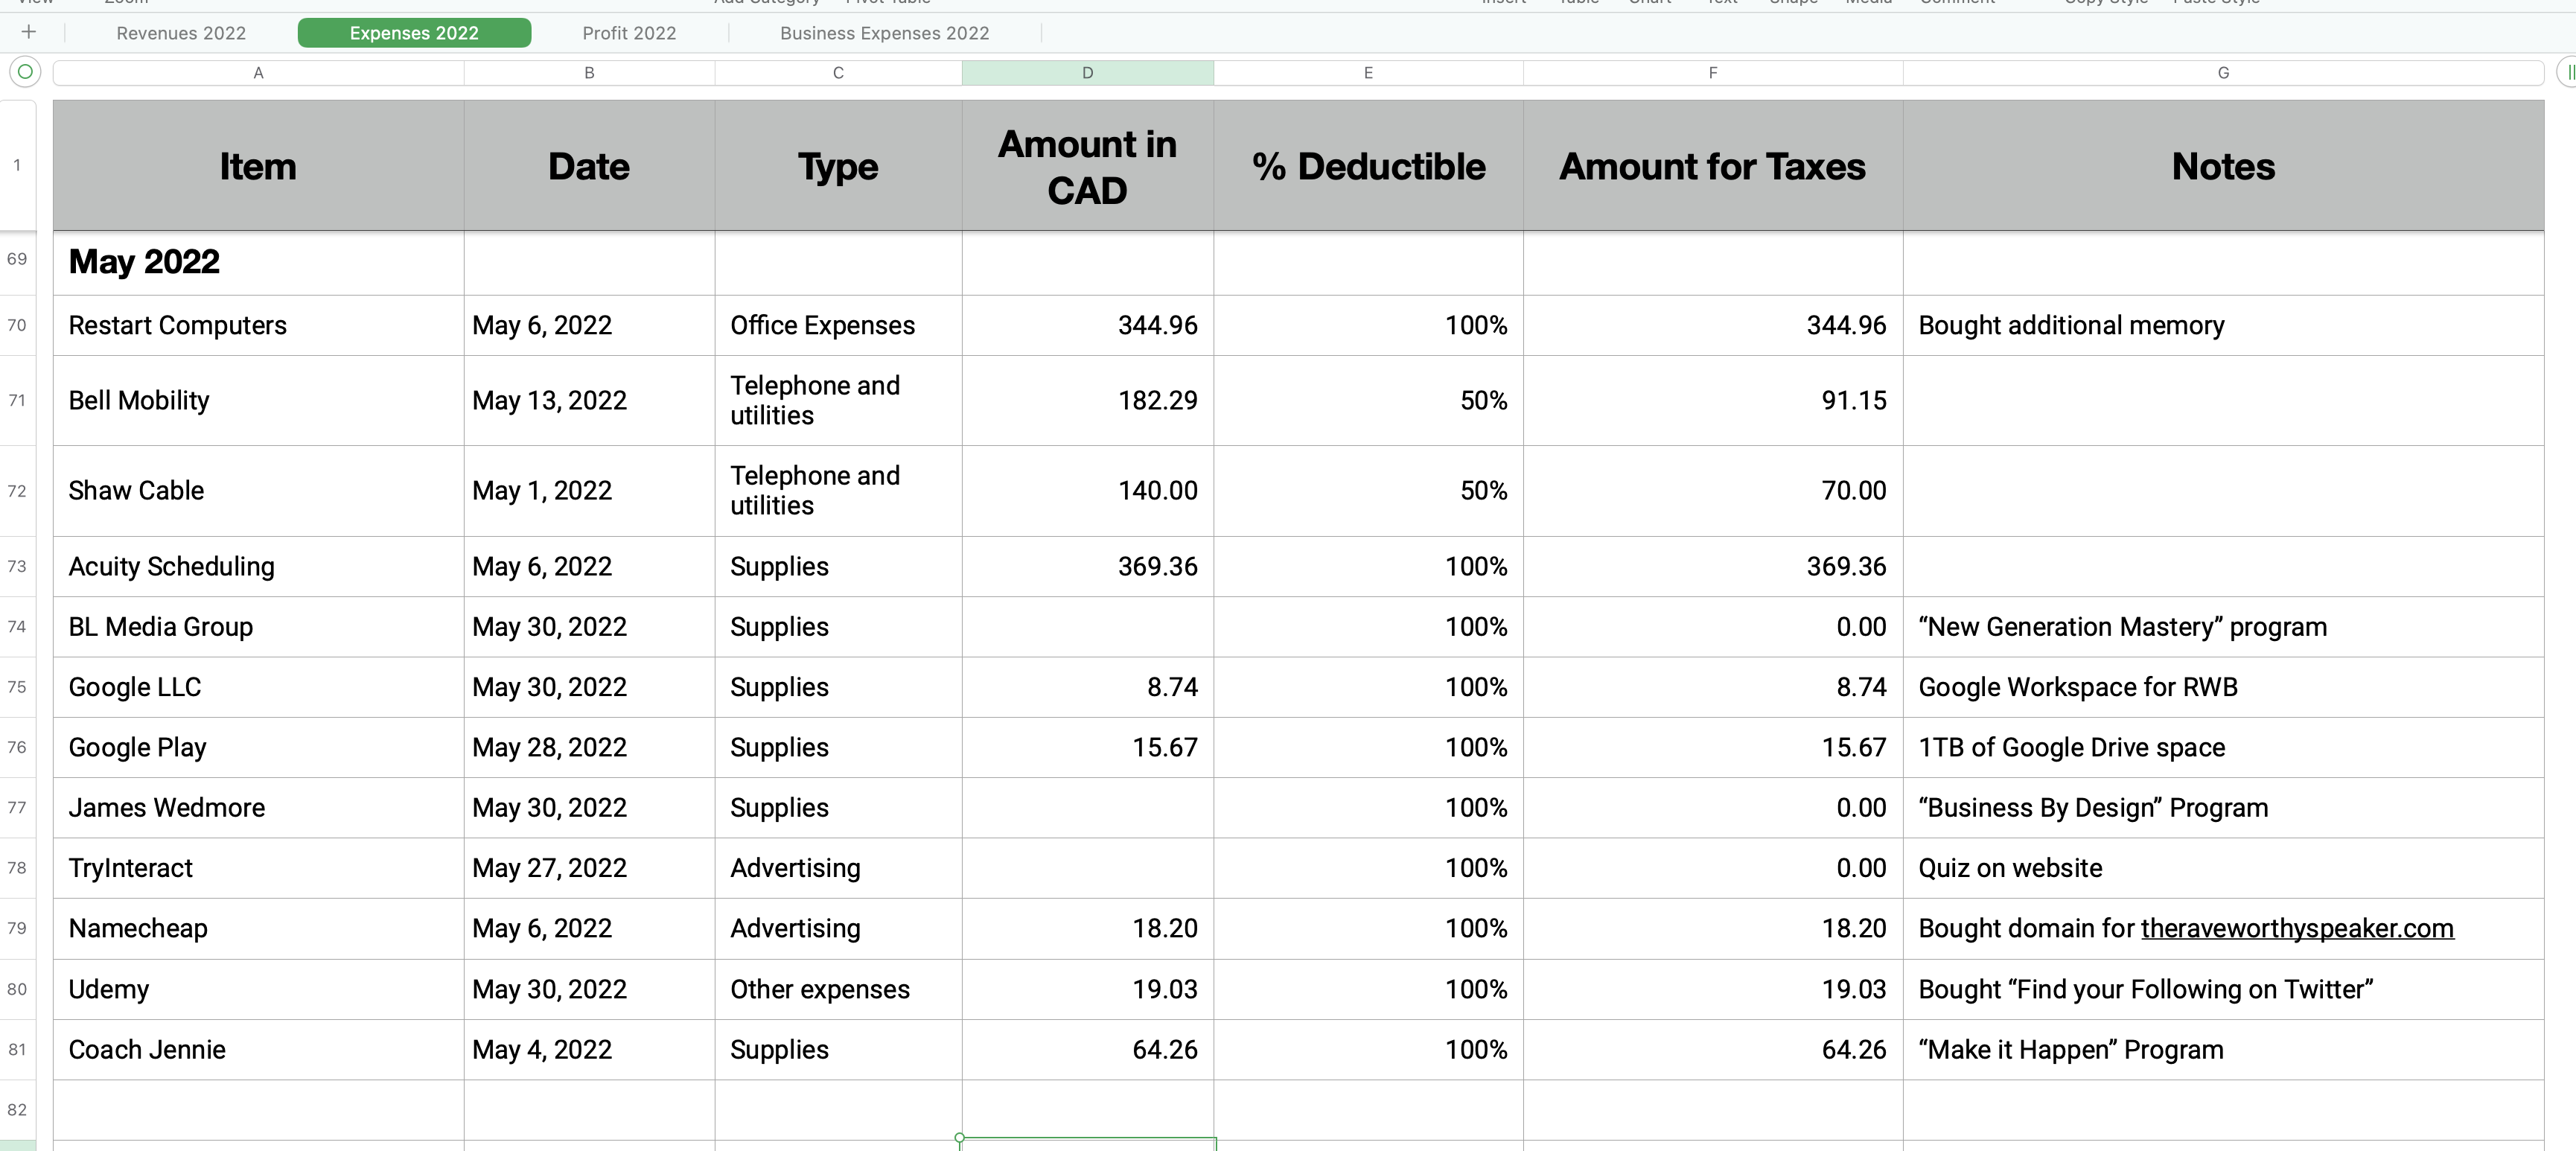Image resolution: width=2576 pixels, height=1151 pixels.
Task: Select column D header
Action: pos(1087,73)
